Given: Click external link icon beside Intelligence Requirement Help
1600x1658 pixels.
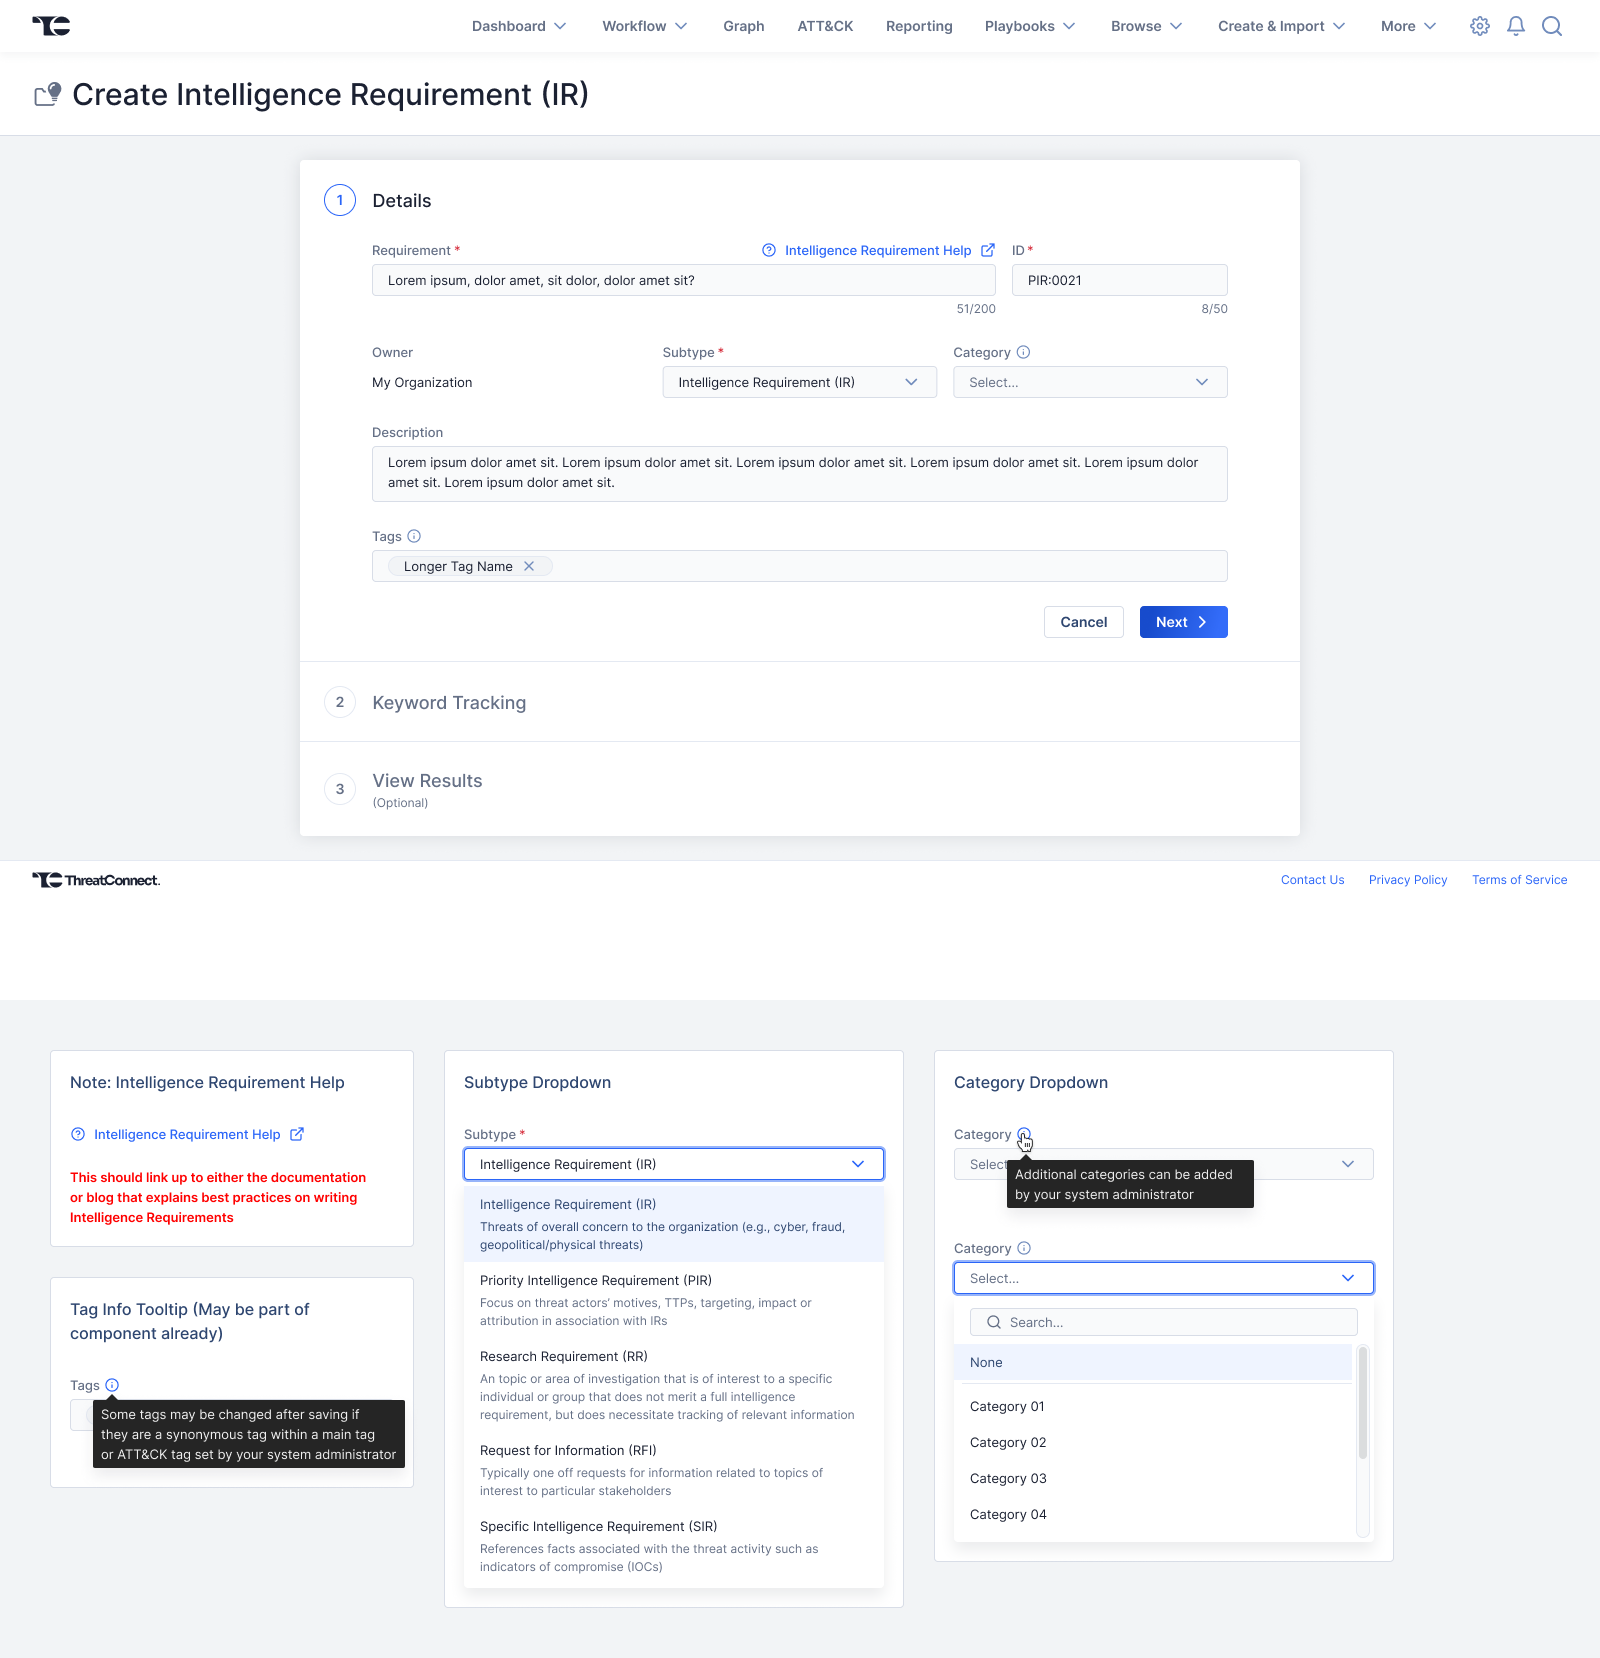Looking at the screenshot, I should 988,250.
